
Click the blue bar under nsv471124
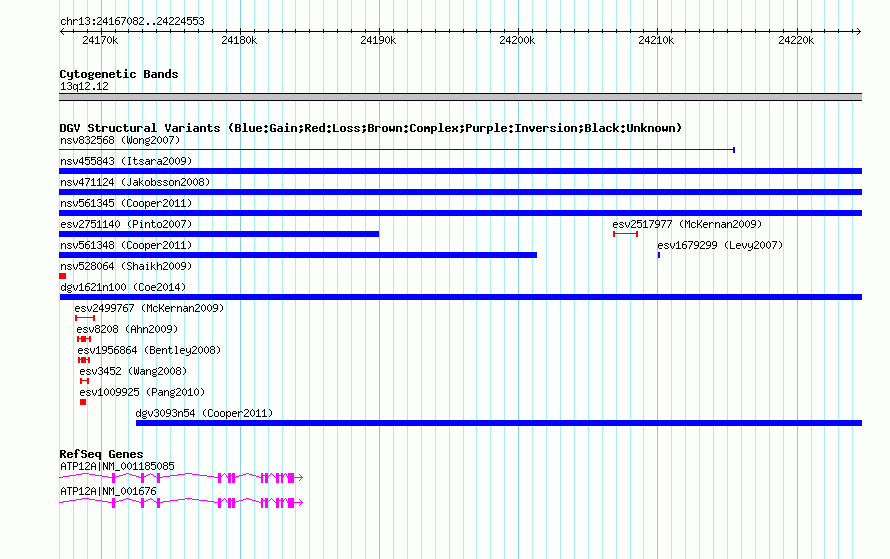(x=460, y=192)
